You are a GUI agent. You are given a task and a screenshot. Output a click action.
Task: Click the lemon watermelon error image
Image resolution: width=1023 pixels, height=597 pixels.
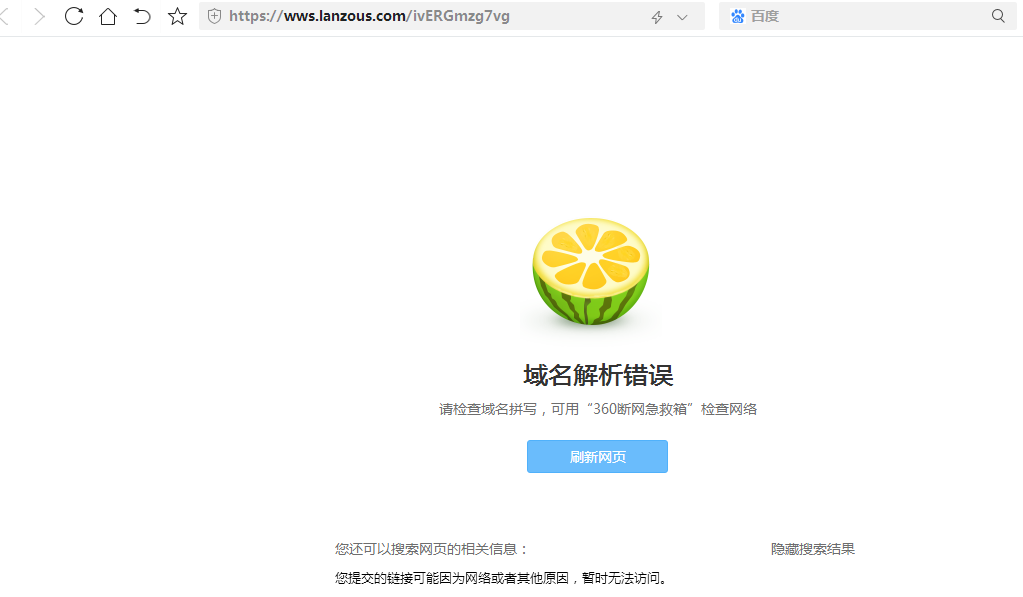point(590,271)
